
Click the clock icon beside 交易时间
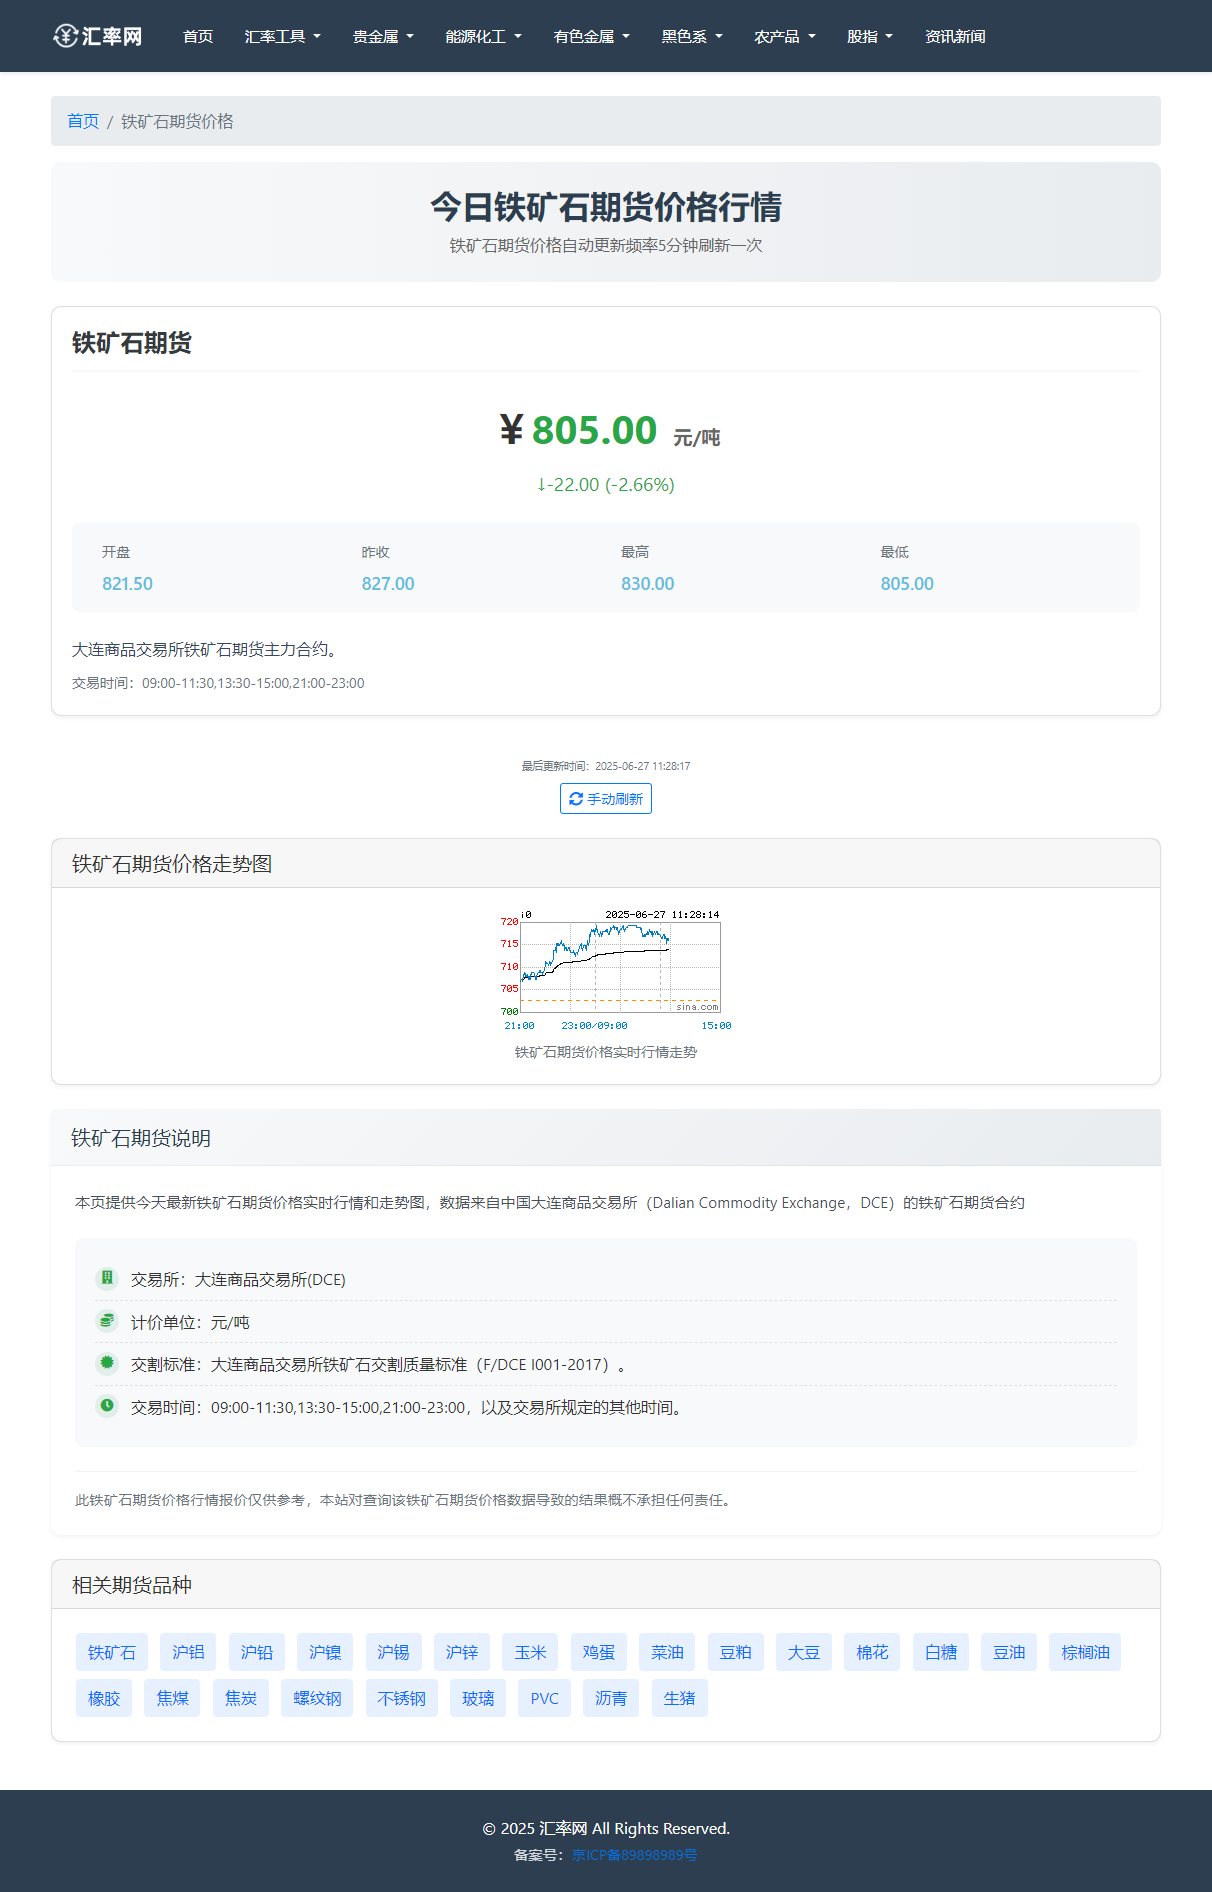point(107,1406)
